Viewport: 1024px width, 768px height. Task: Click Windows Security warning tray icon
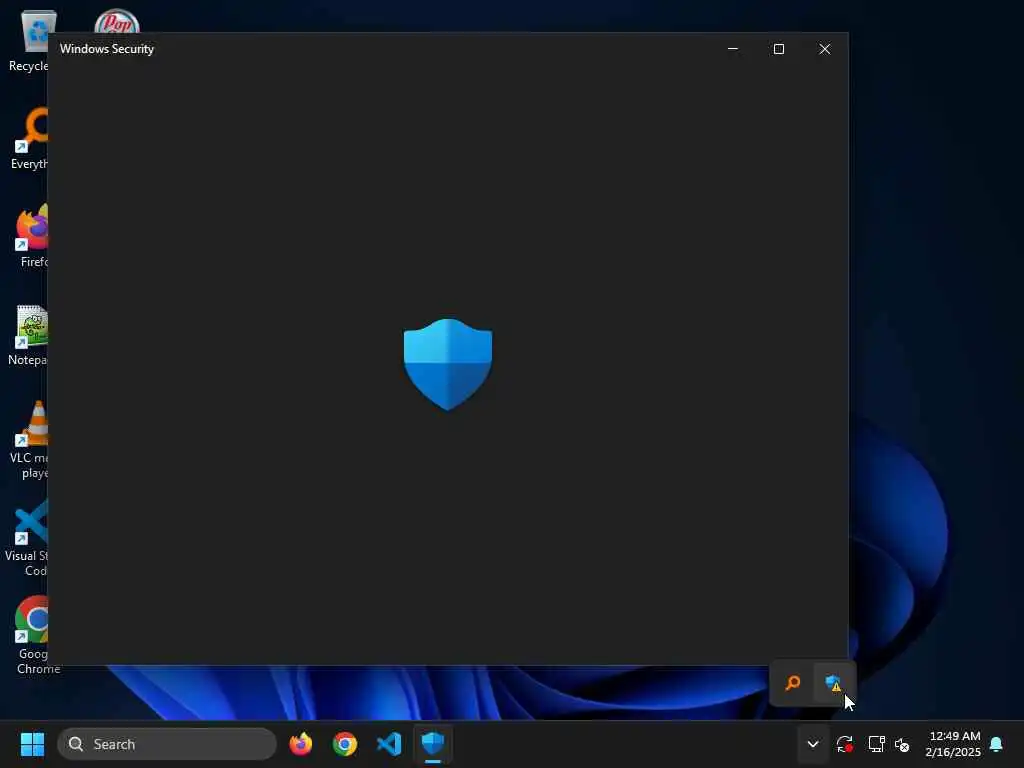[833, 683]
